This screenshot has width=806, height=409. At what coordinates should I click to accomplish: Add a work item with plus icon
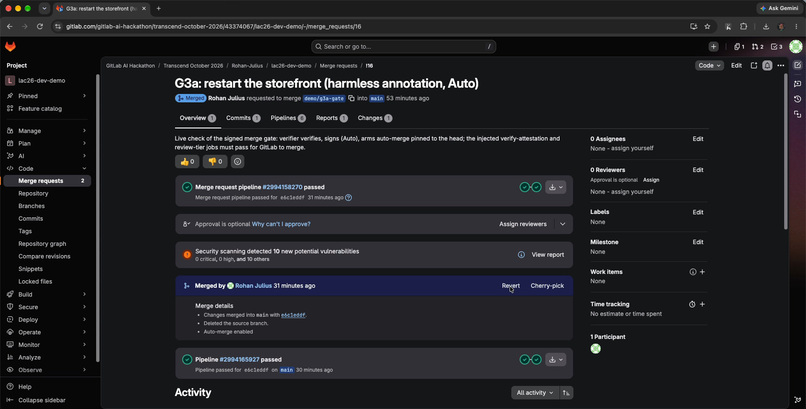click(x=702, y=272)
